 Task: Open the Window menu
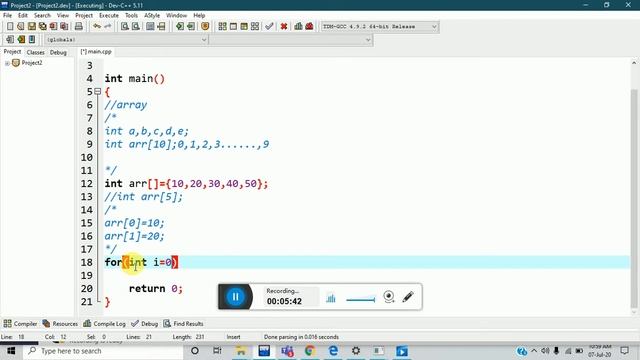[176, 16]
